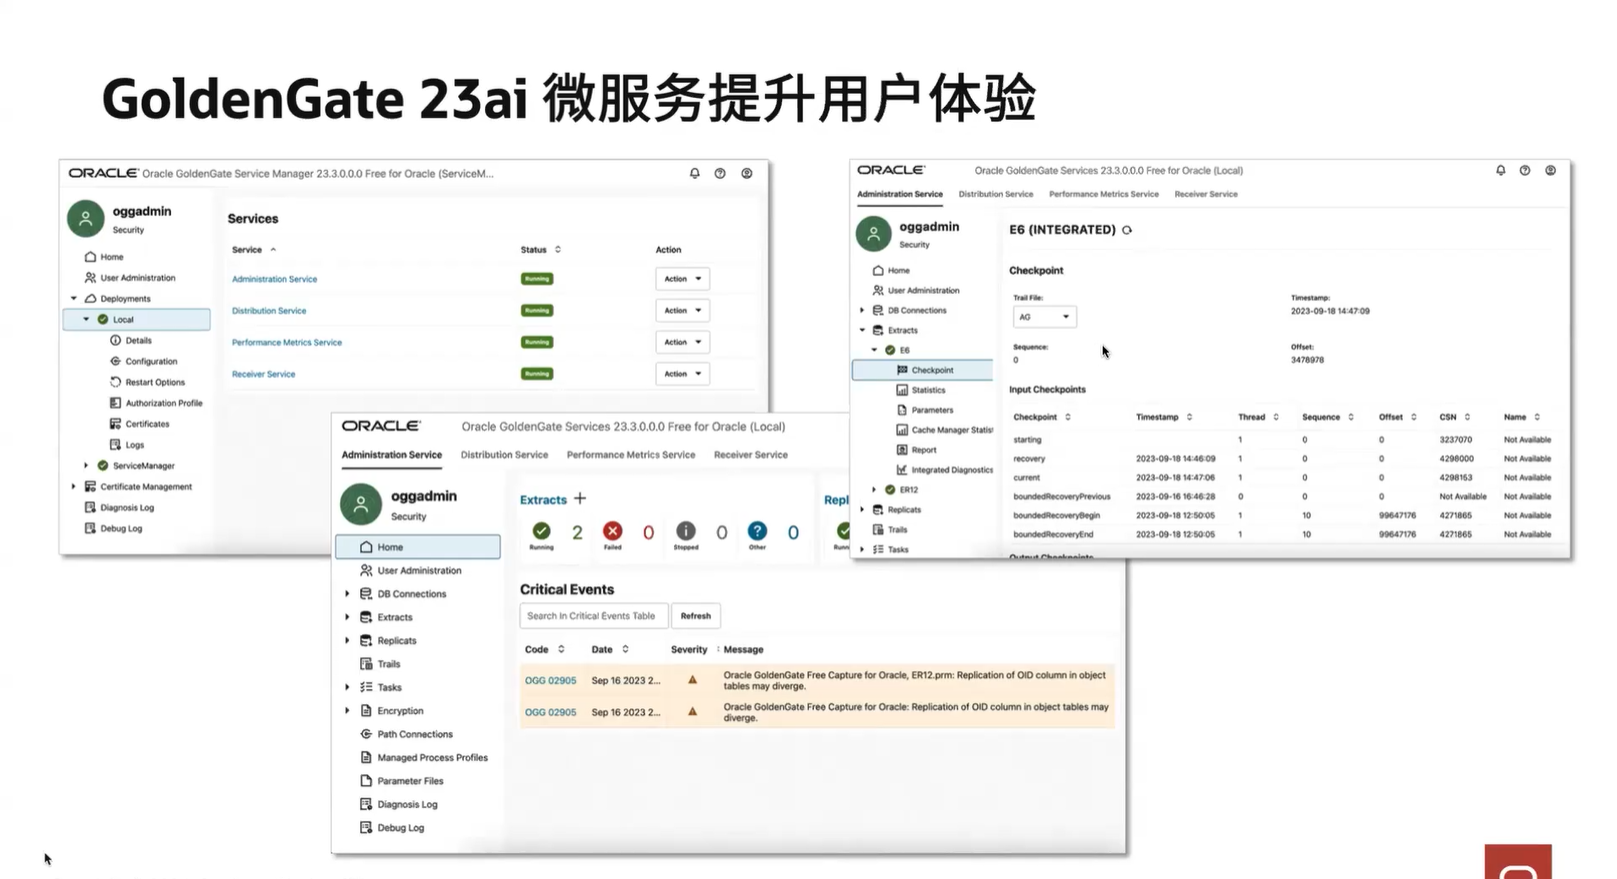Image resolution: width=1617 pixels, height=879 pixels.
Task: Open the Action dropdown for Distribution Service
Action: (683, 311)
